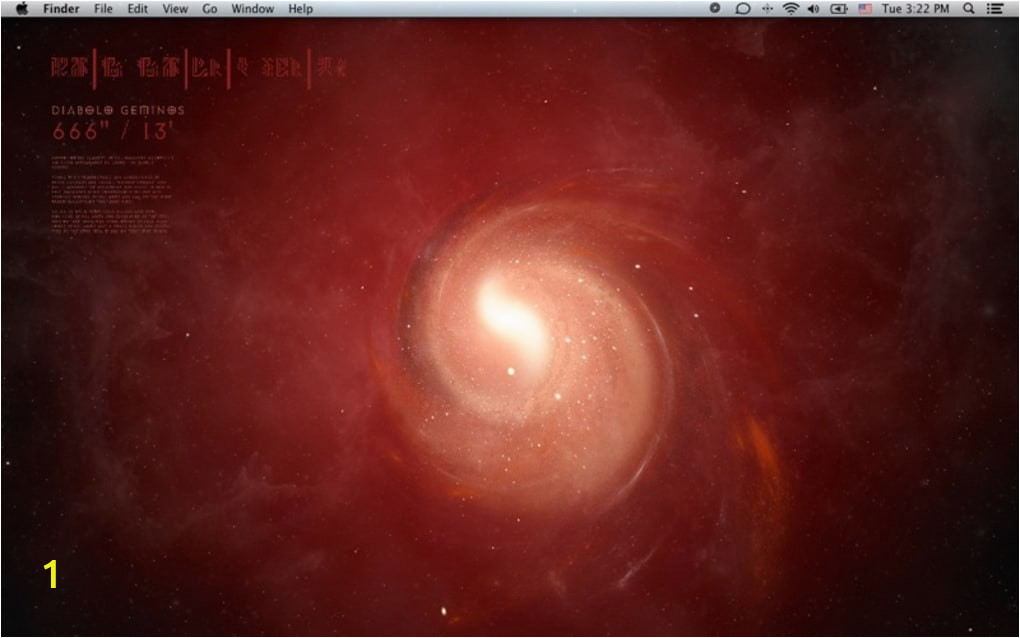Open the Go menu
The image size is (1020, 638).
pyautogui.click(x=209, y=8)
